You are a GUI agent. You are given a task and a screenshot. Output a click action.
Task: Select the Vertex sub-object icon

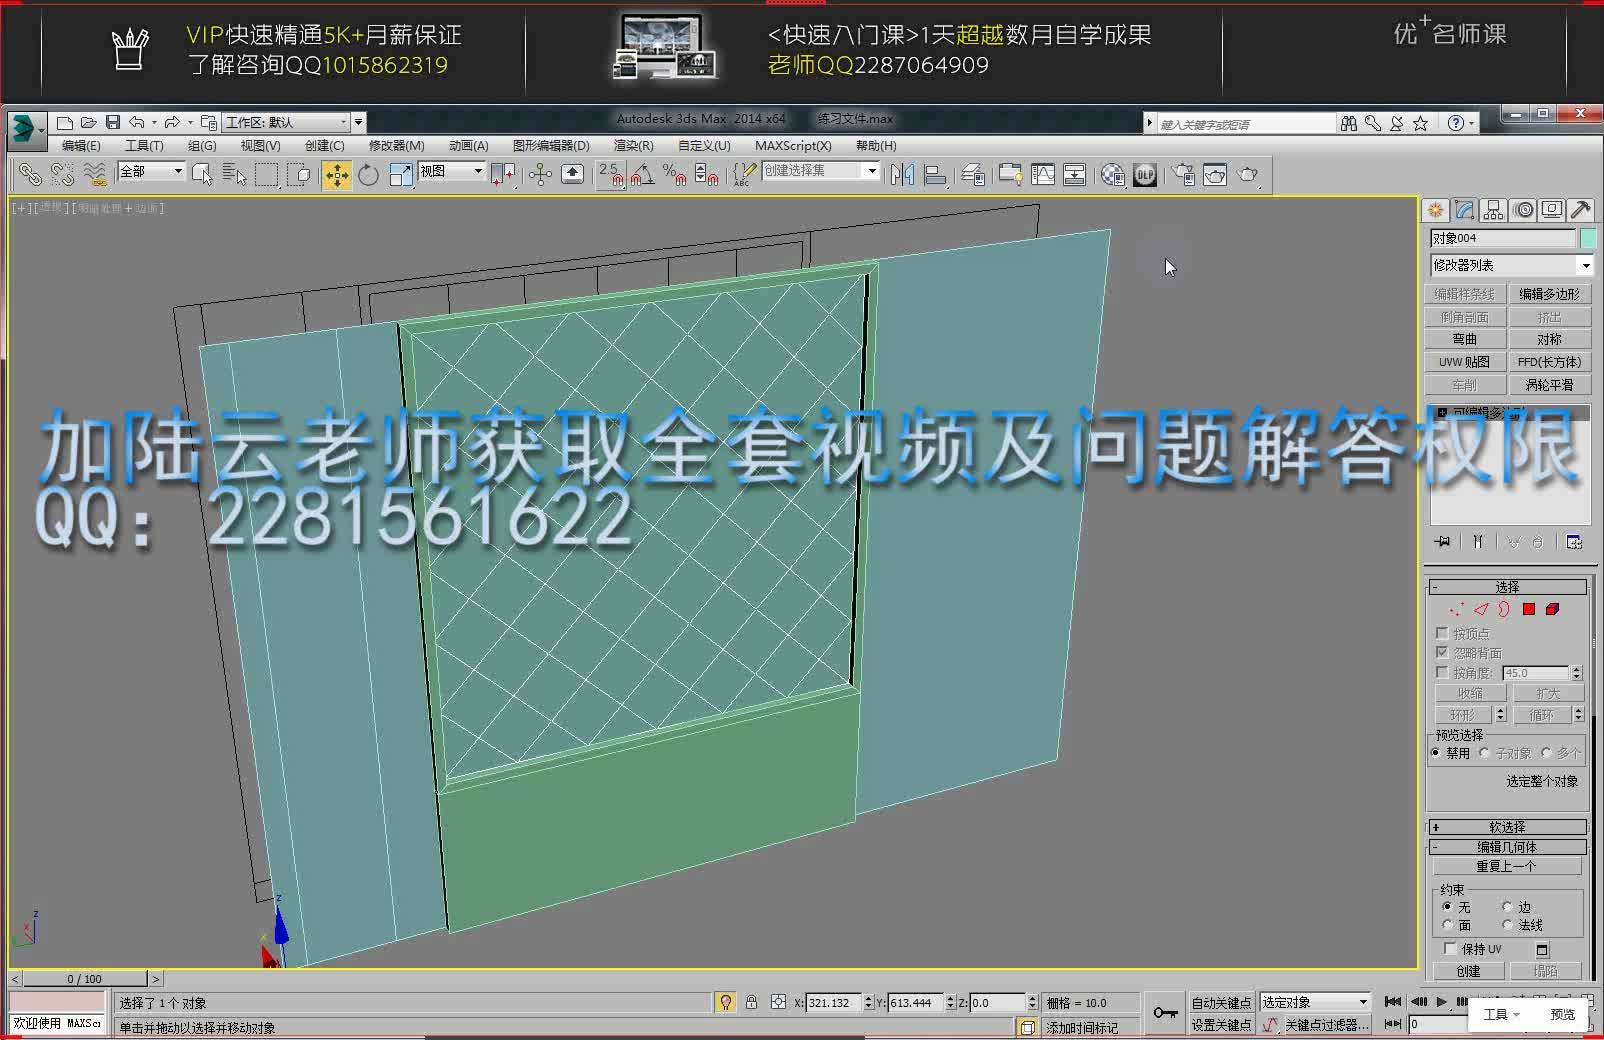click(x=1457, y=609)
